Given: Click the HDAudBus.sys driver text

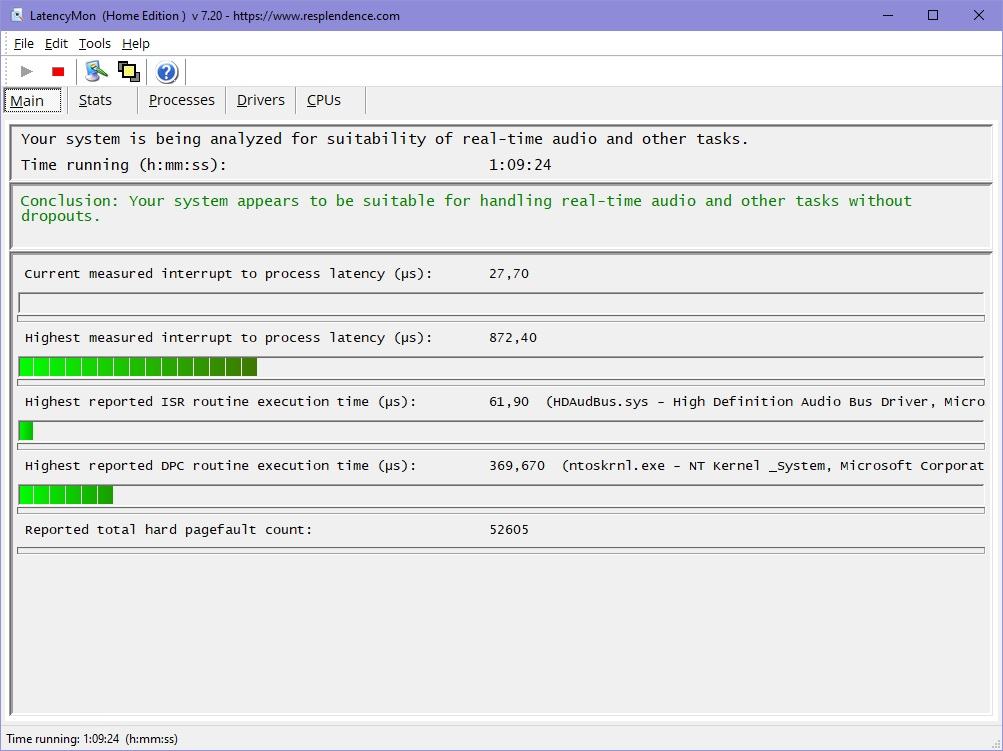Looking at the screenshot, I should (x=765, y=402).
